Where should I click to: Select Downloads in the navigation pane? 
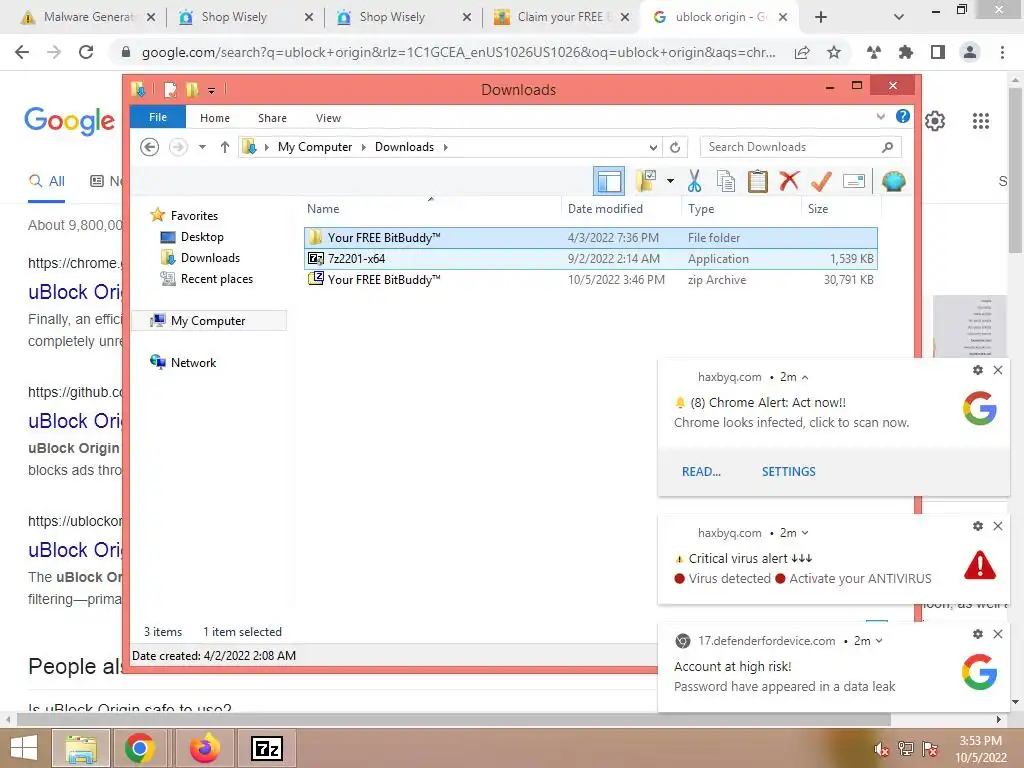click(x=210, y=257)
